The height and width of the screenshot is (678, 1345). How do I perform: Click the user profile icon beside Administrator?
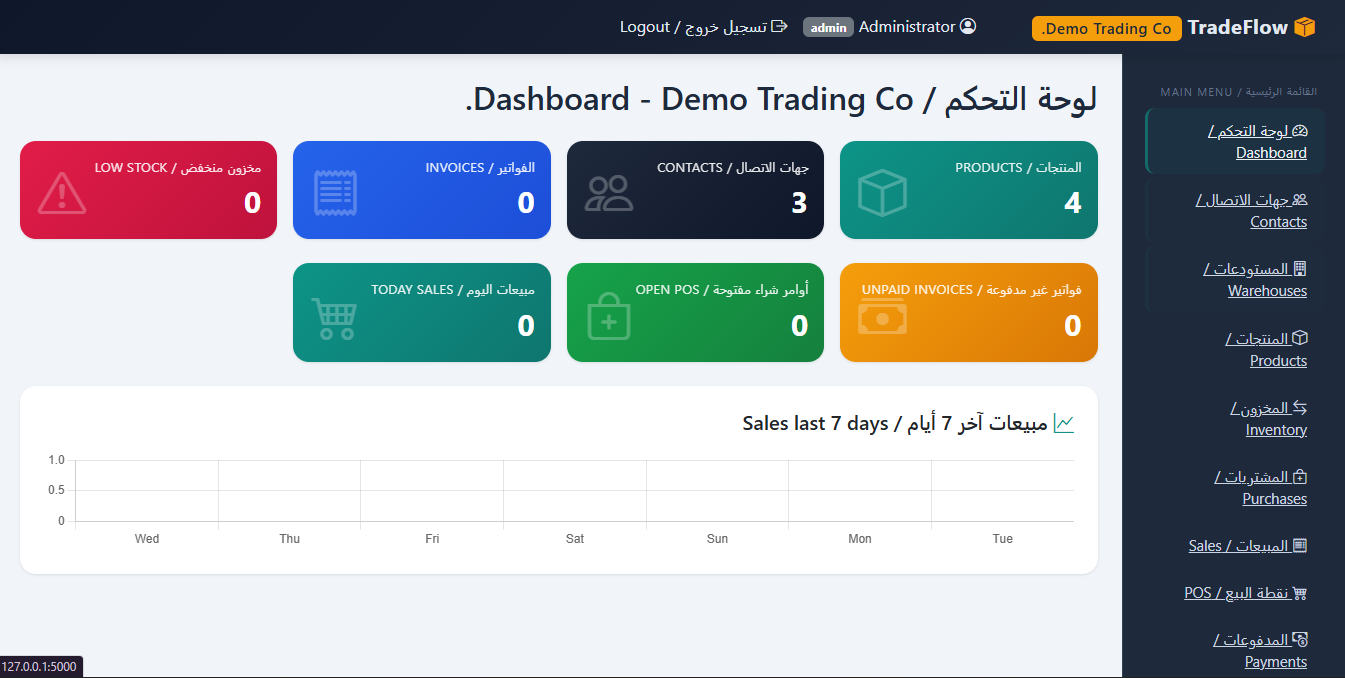click(968, 27)
